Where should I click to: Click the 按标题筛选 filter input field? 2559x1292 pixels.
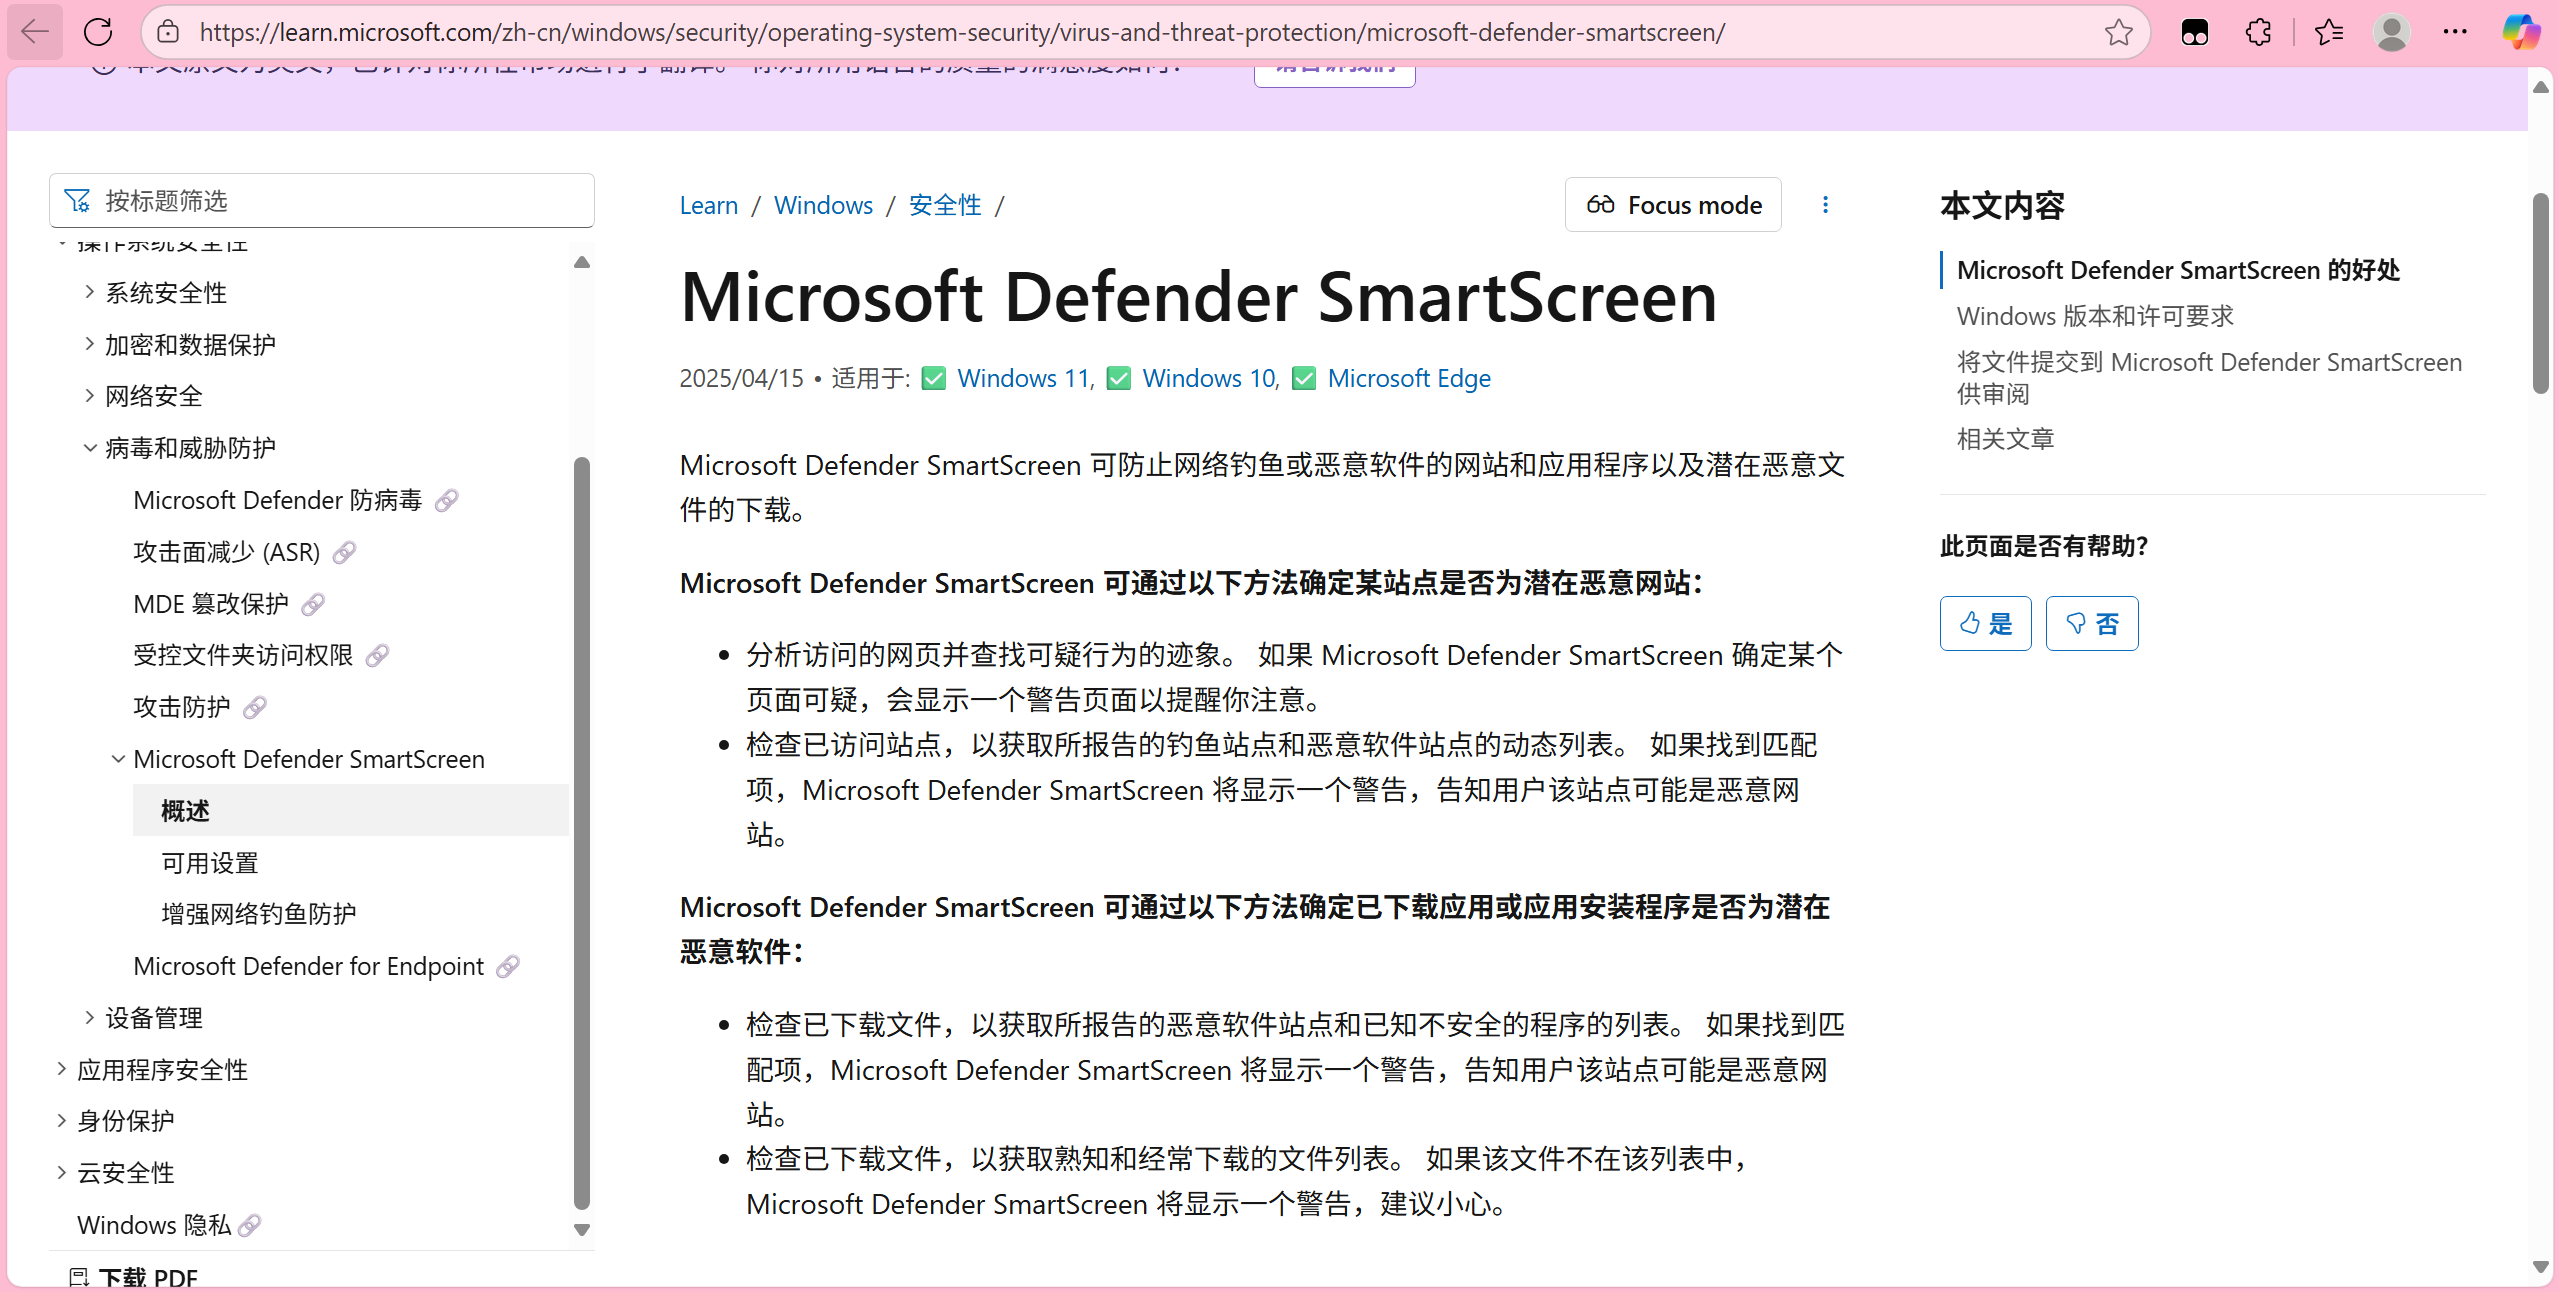(x=340, y=201)
